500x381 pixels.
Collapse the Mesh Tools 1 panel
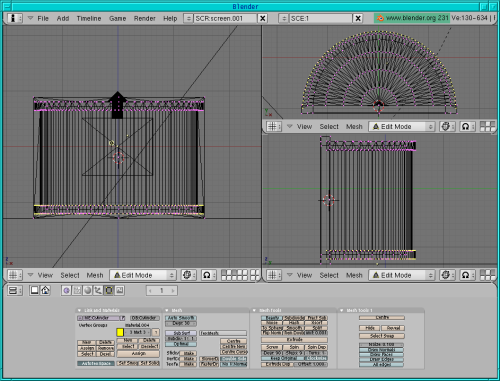point(342,310)
